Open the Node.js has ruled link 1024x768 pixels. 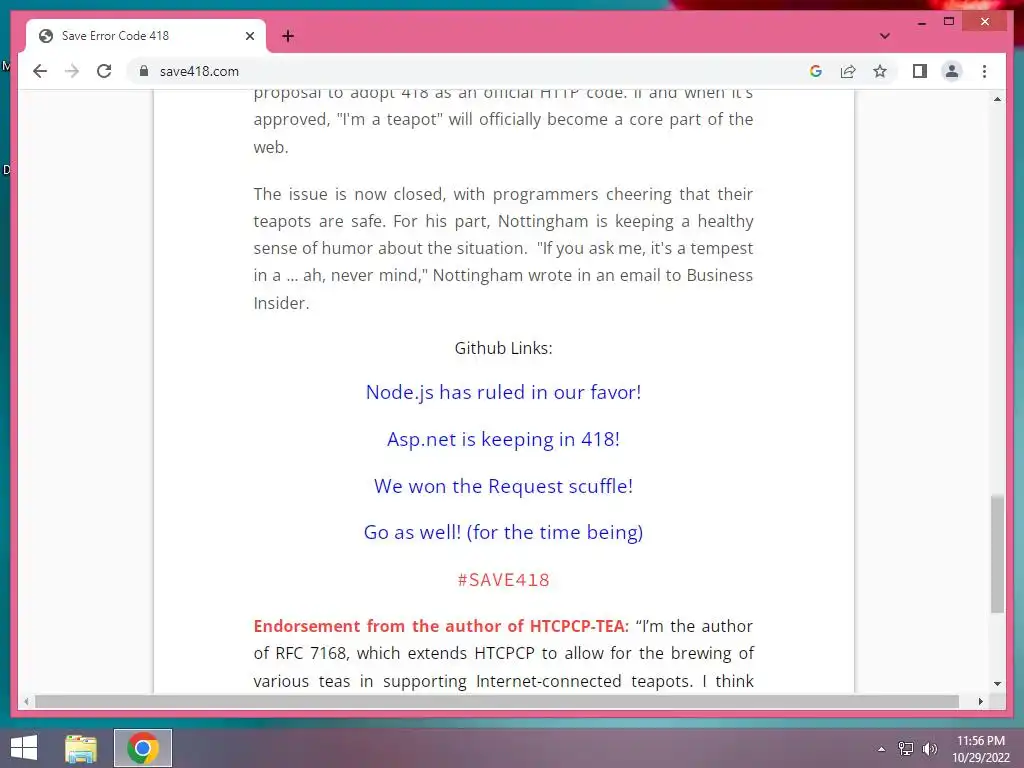(x=503, y=392)
